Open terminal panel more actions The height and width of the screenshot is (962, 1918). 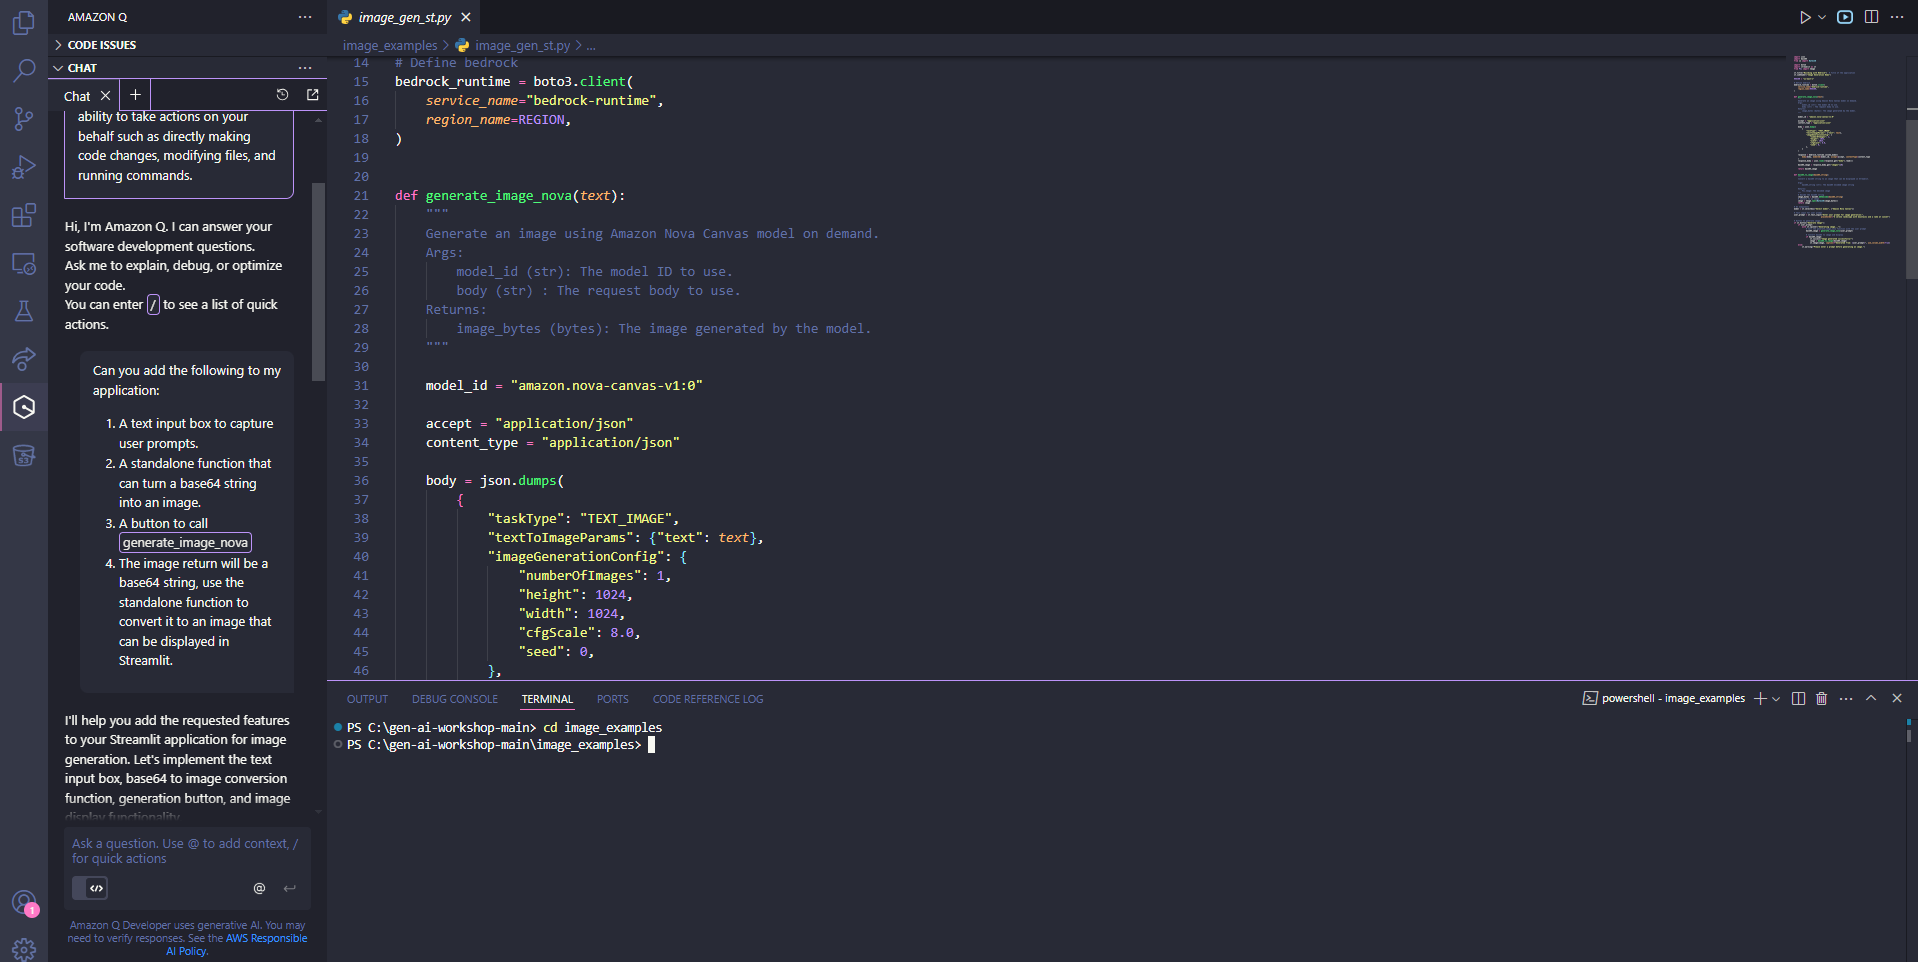coord(1846,698)
